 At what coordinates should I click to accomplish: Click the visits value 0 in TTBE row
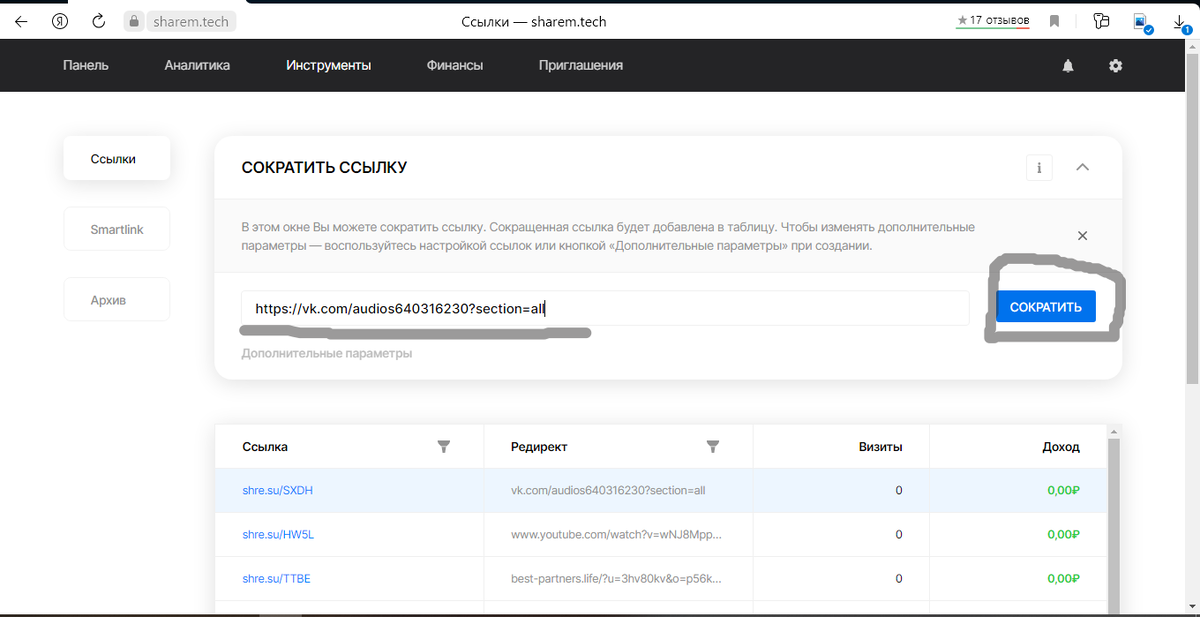899,579
